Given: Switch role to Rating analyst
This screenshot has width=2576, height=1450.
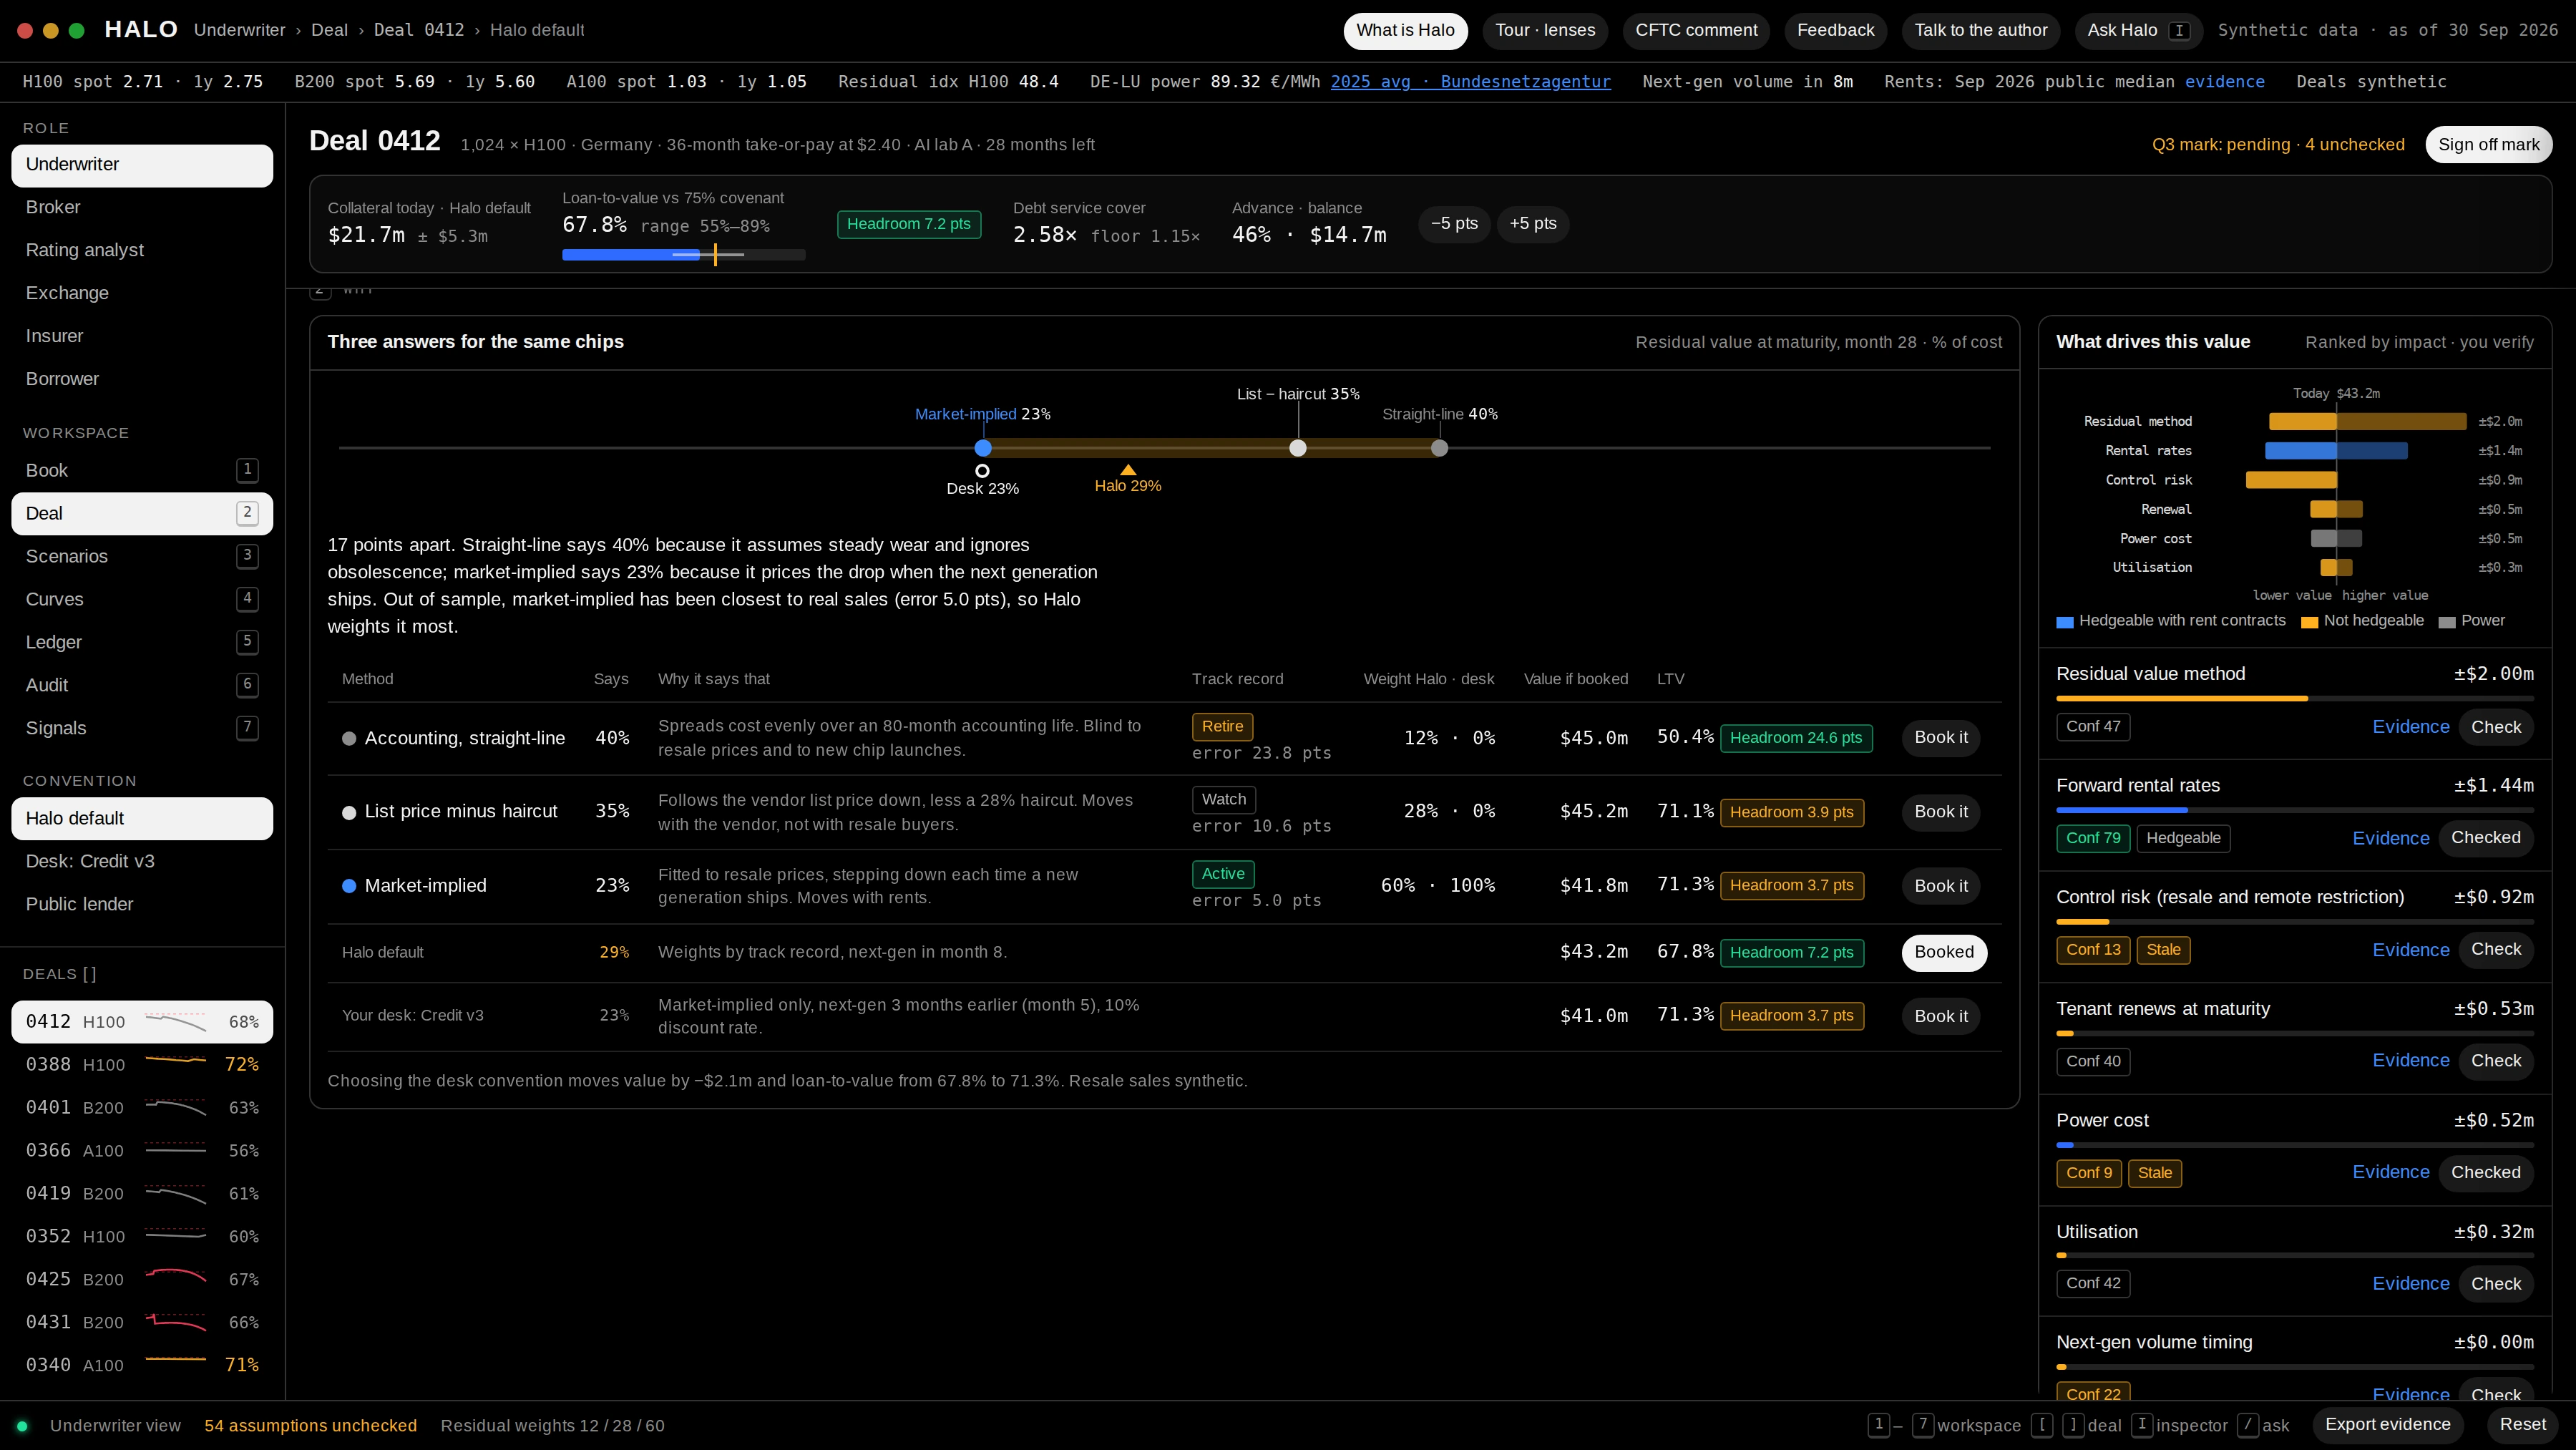Looking at the screenshot, I should click(142, 250).
